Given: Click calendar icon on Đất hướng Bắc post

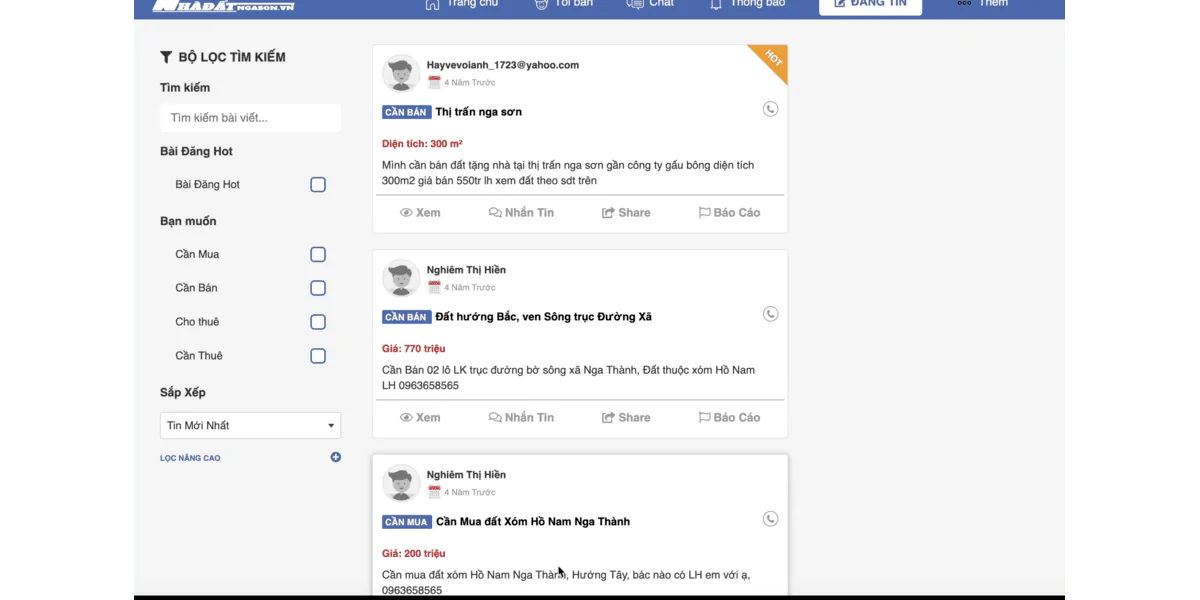Looking at the screenshot, I should 434,288.
